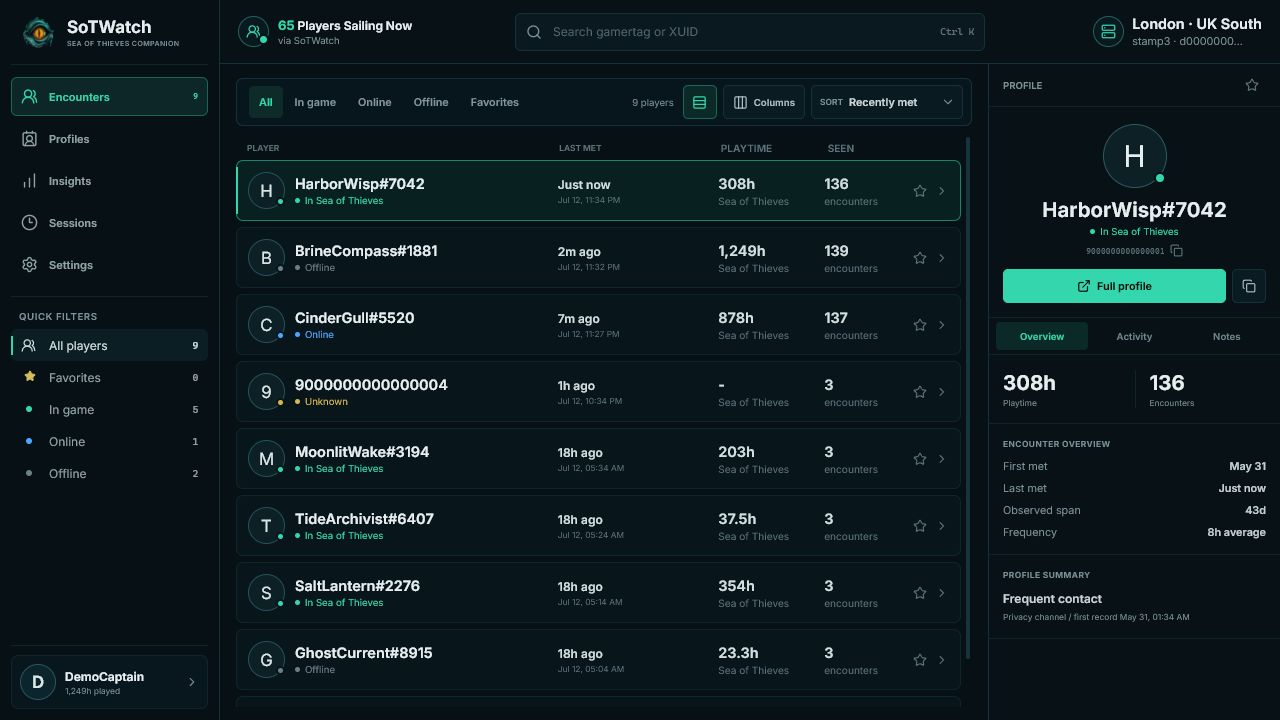This screenshot has width=1280, height=720.
Task: Open the Full profile button
Action: (x=1114, y=286)
